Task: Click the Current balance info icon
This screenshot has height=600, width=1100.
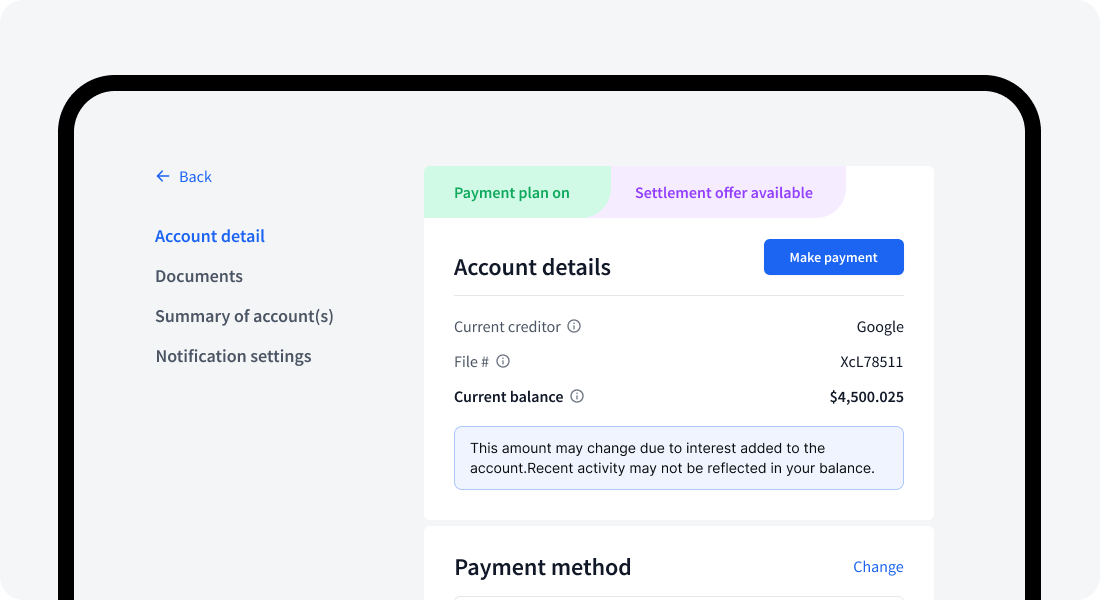Action: tap(576, 396)
